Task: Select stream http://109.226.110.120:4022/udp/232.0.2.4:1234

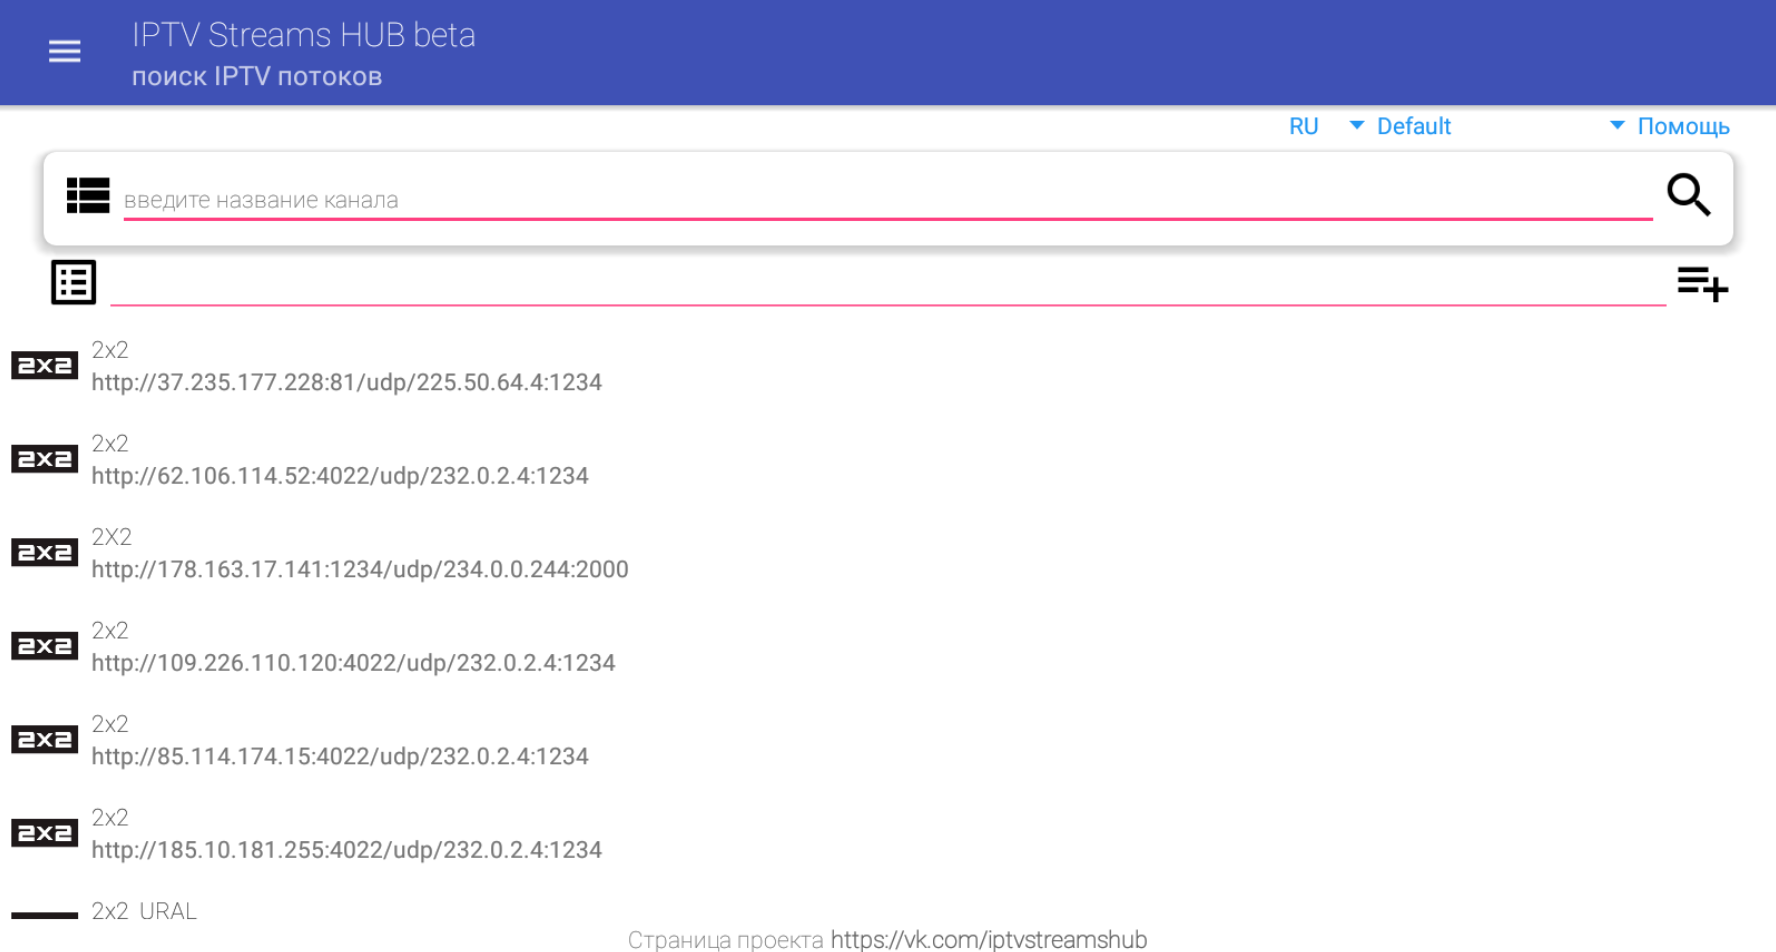Action: pyautogui.click(x=353, y=663)
